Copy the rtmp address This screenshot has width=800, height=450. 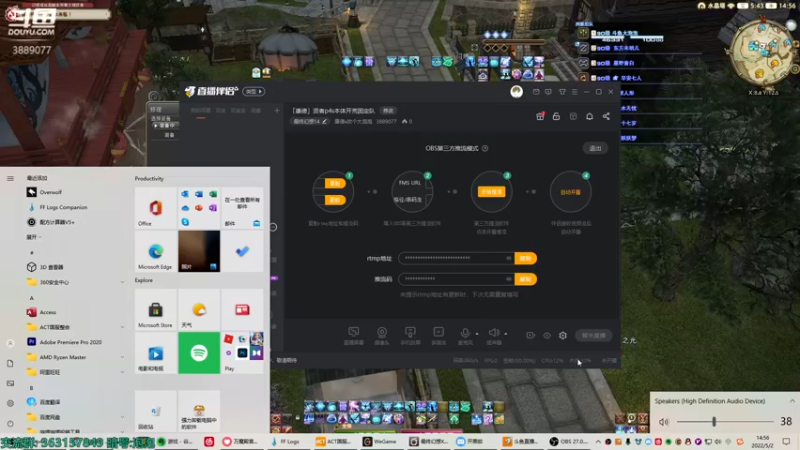point(526,258)
